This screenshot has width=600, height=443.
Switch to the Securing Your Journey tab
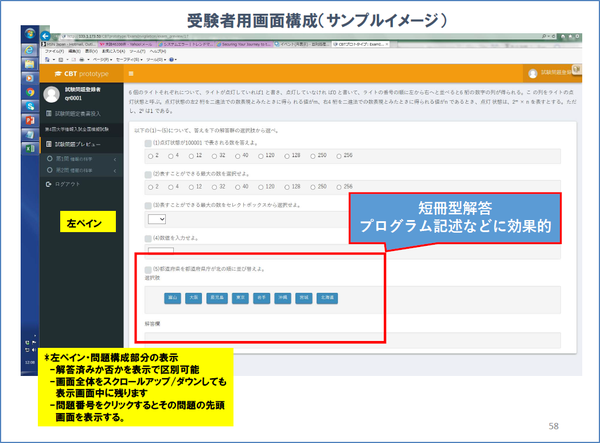245,44
